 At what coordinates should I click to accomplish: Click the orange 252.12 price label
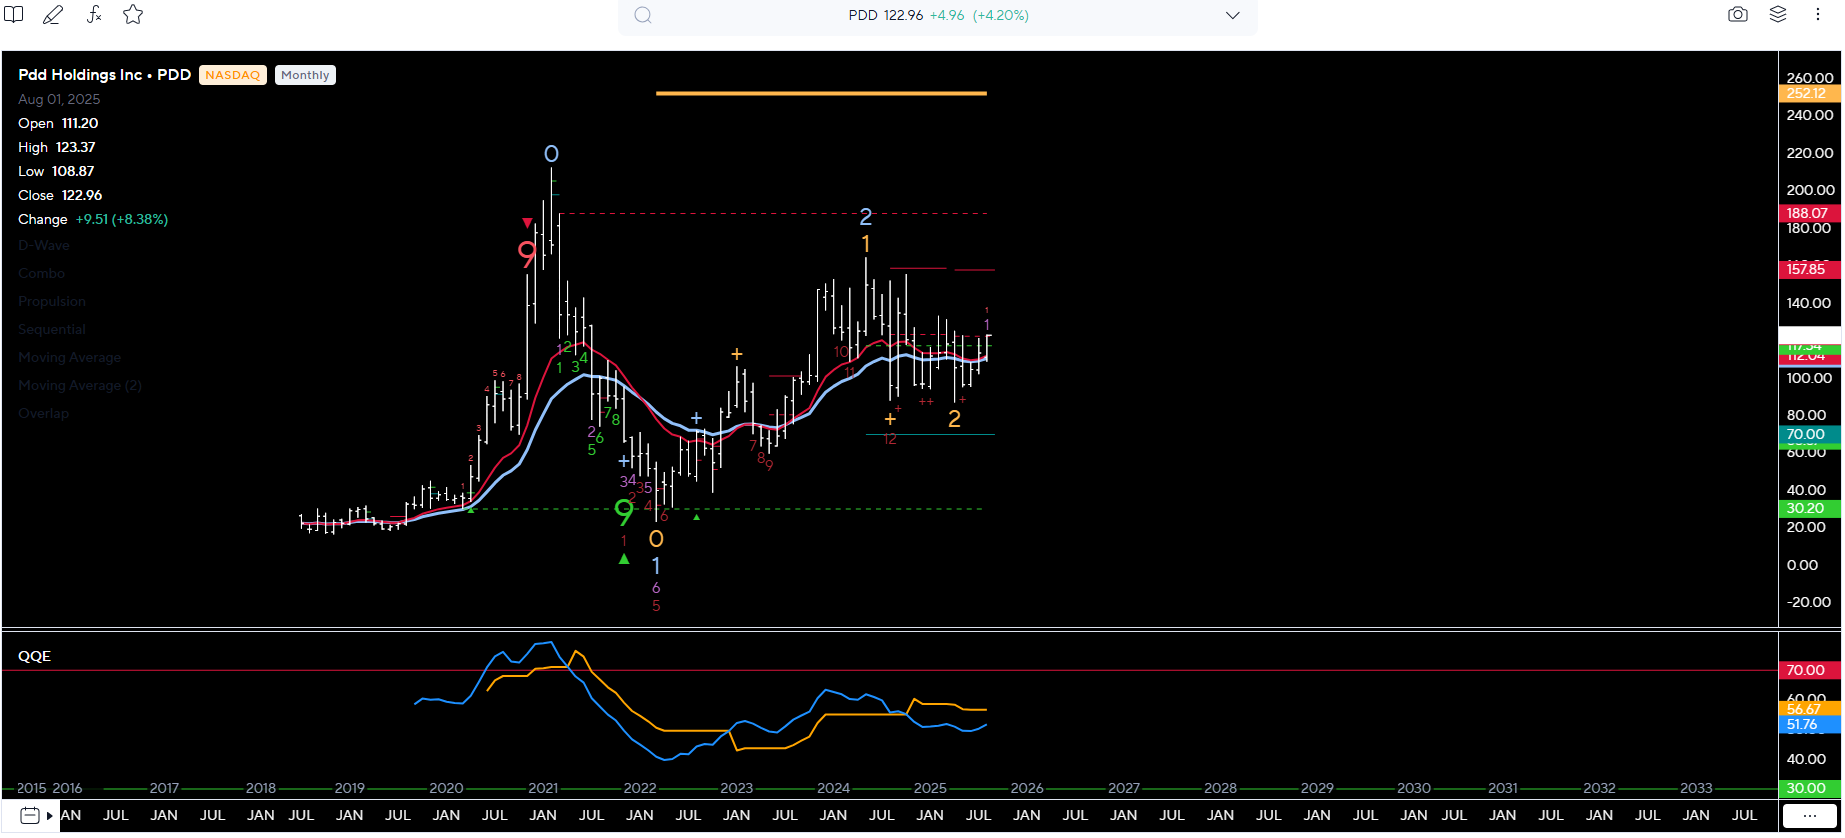click(x=1808, y=94)
